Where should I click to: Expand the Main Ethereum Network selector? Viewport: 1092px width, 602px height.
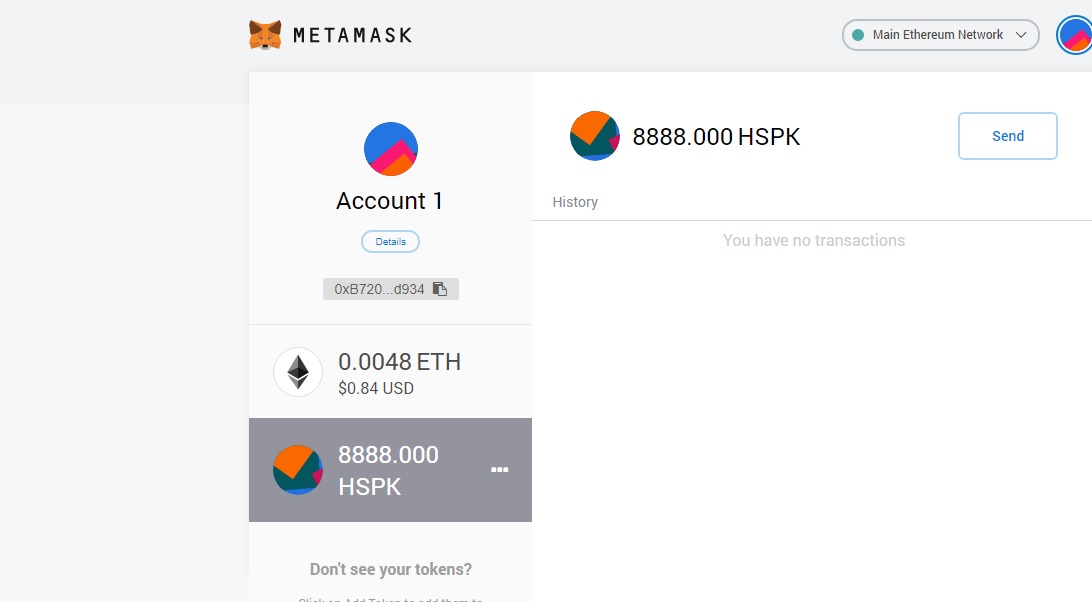point(938,35)
